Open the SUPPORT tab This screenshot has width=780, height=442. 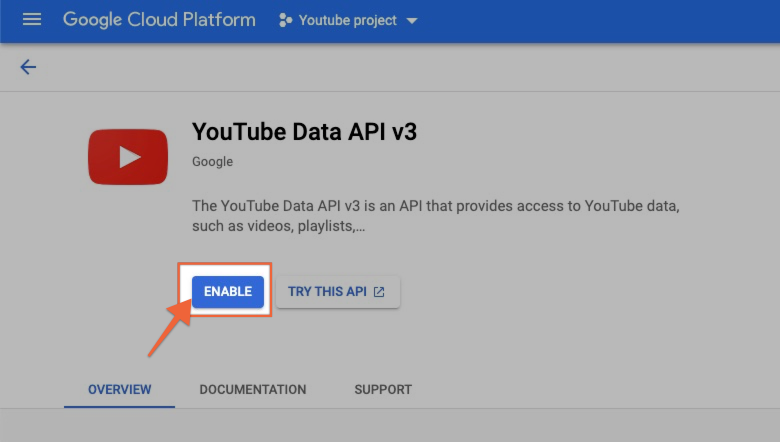coord(383,389)
